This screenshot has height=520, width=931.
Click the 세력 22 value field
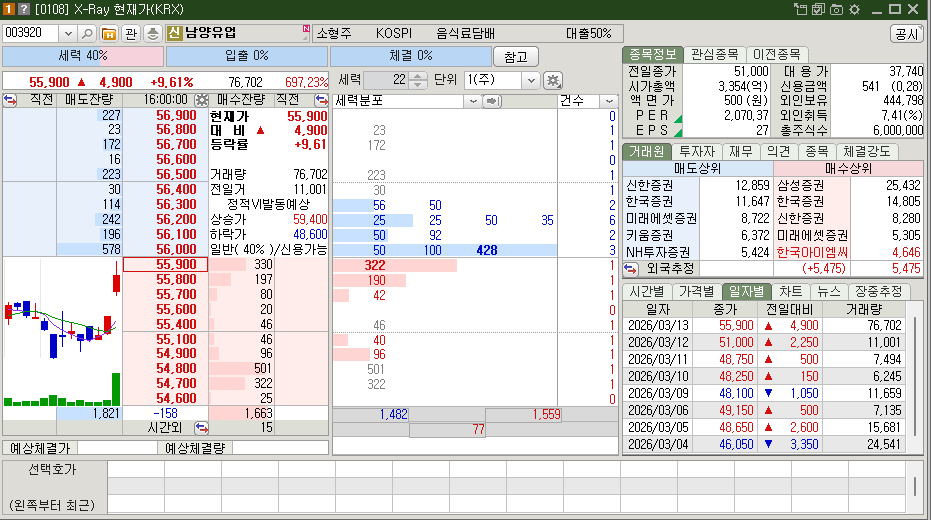[386, 80]
